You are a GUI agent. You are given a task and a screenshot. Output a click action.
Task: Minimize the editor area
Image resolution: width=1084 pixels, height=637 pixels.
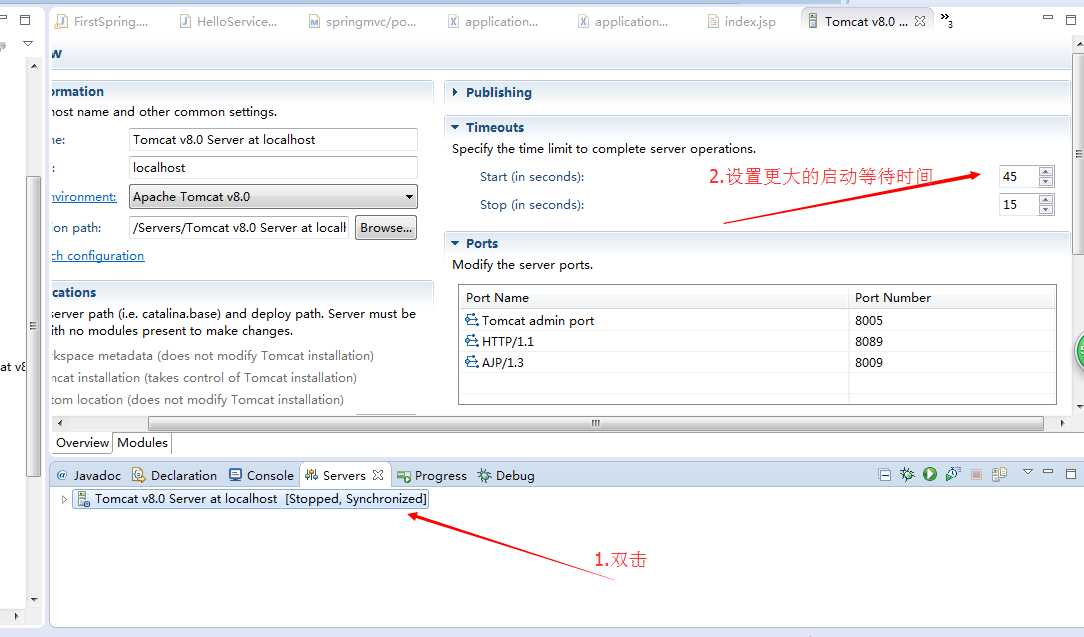(1048, 18)
